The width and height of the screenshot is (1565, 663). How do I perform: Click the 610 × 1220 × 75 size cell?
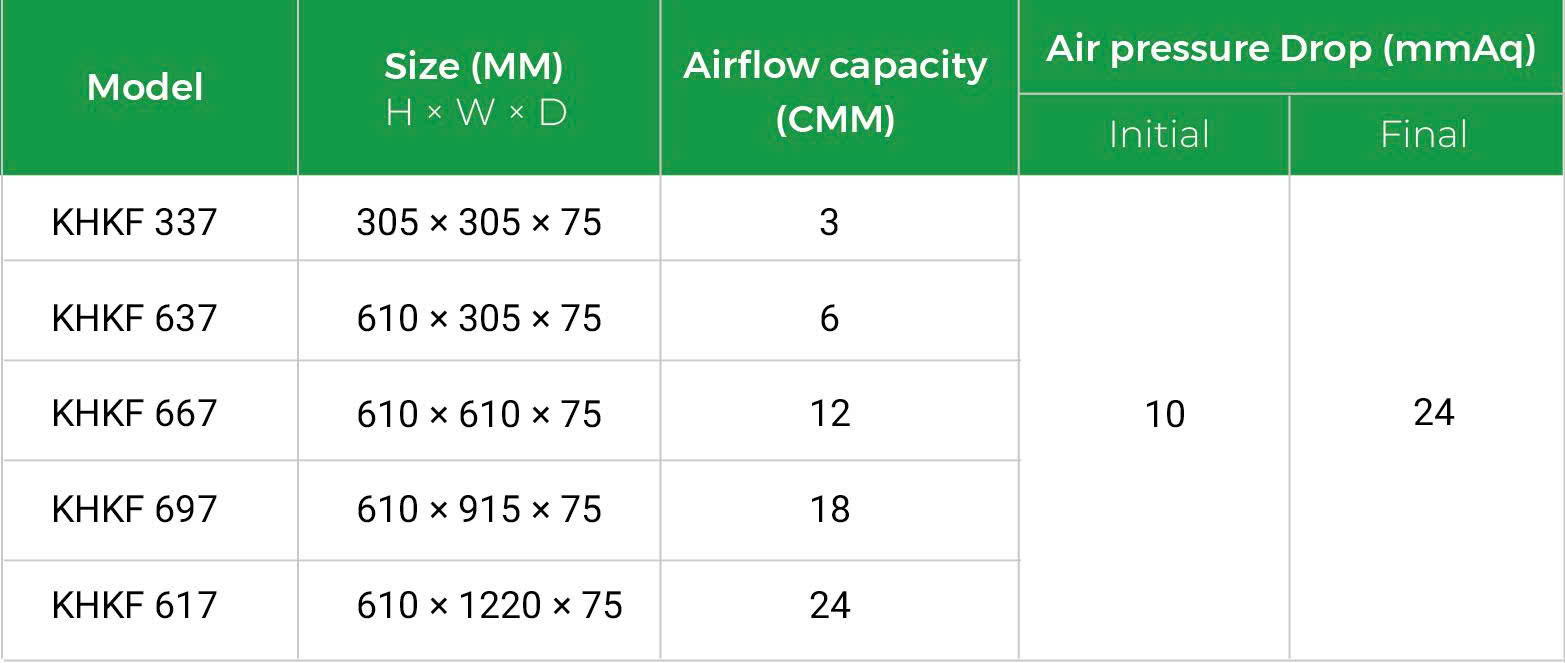[x=489, y=605]
